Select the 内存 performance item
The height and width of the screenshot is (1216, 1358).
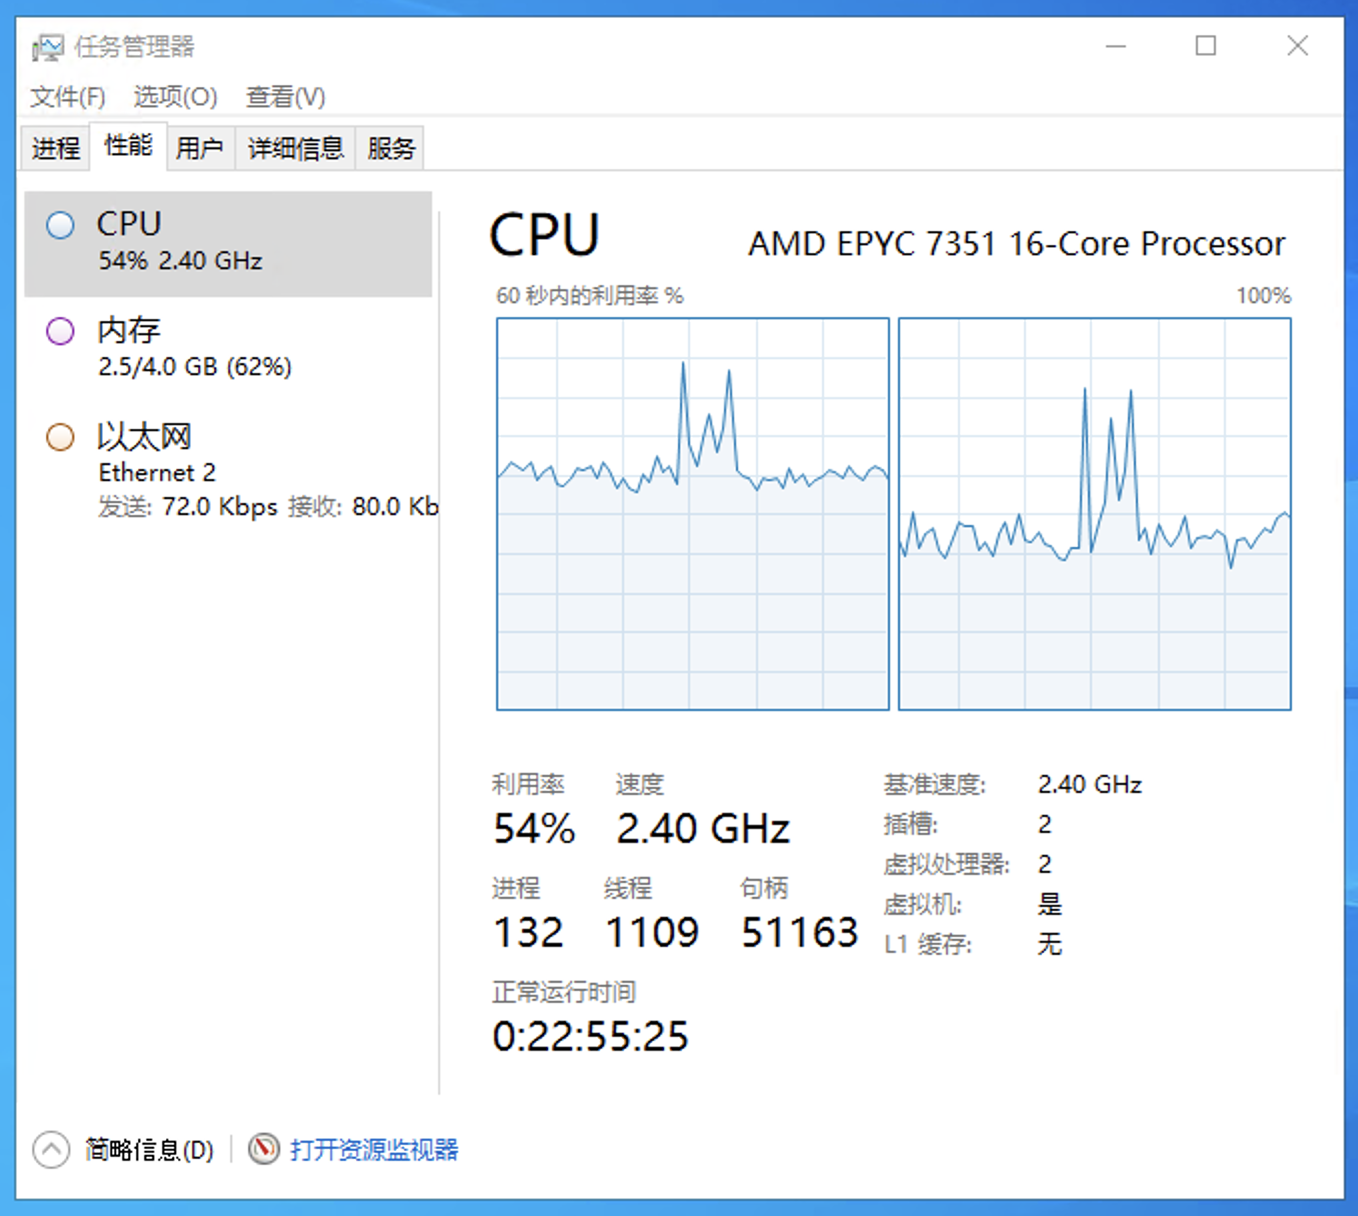[228, 348]
